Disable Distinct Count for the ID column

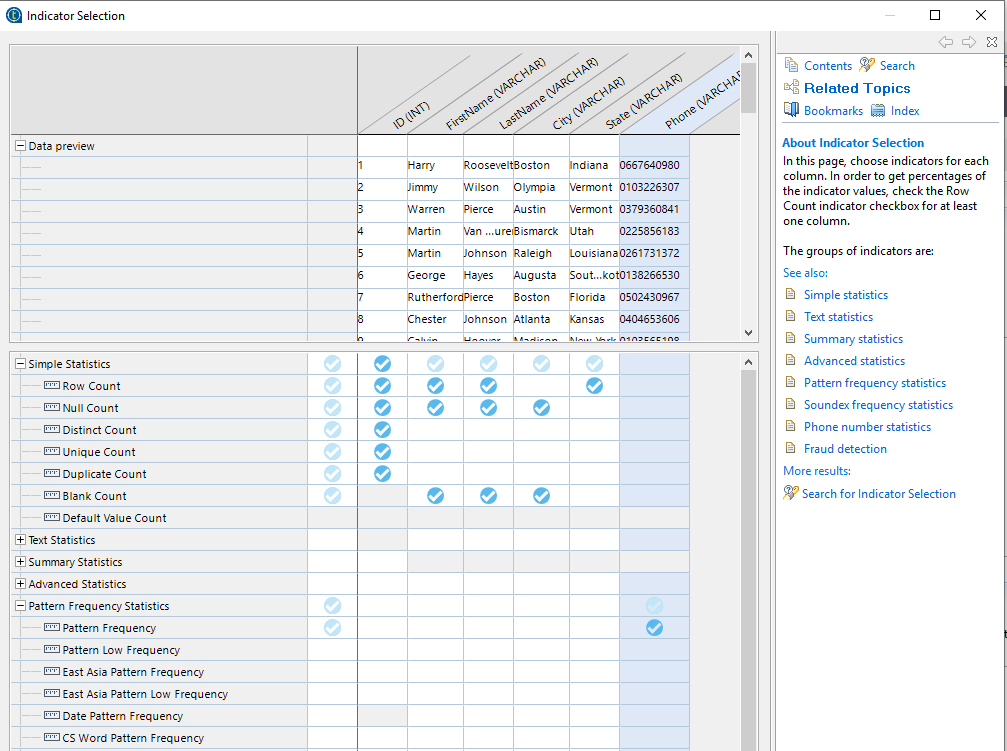pos(382,429)
